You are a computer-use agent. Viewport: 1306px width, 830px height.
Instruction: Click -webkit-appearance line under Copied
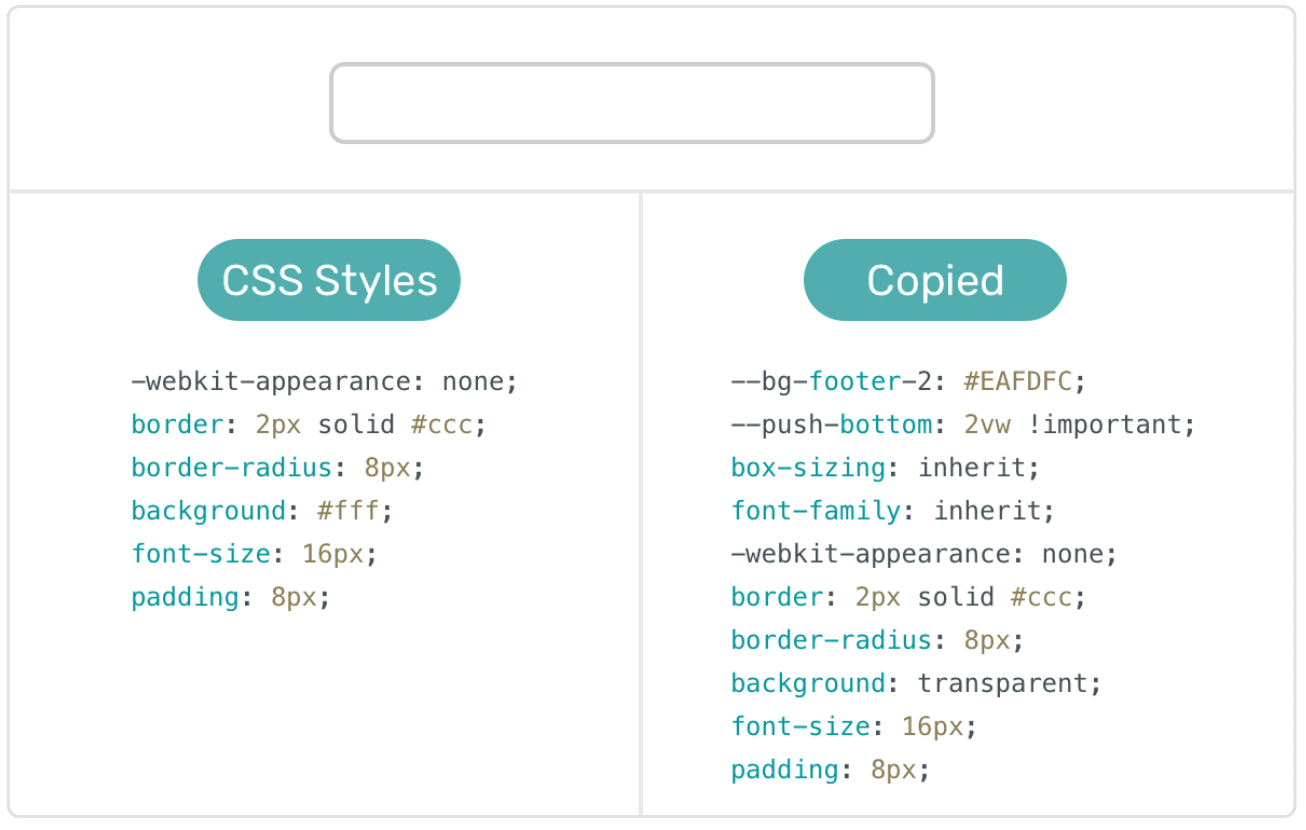923,554
